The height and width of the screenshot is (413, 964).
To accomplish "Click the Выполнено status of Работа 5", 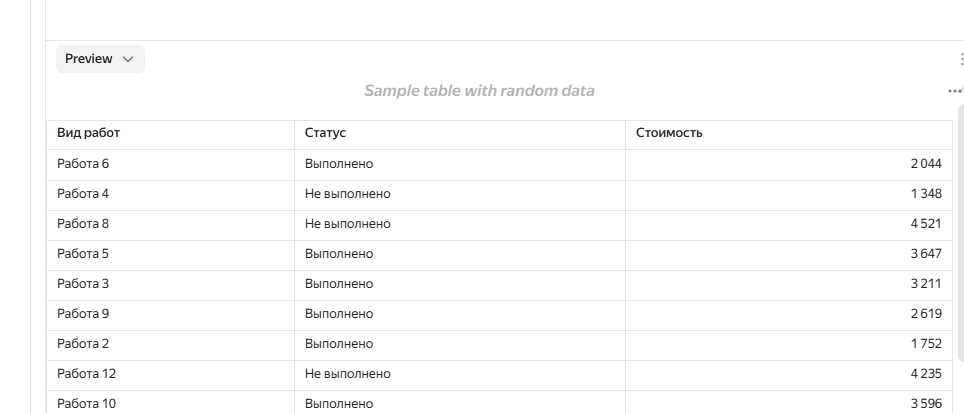I will point(339,254).
